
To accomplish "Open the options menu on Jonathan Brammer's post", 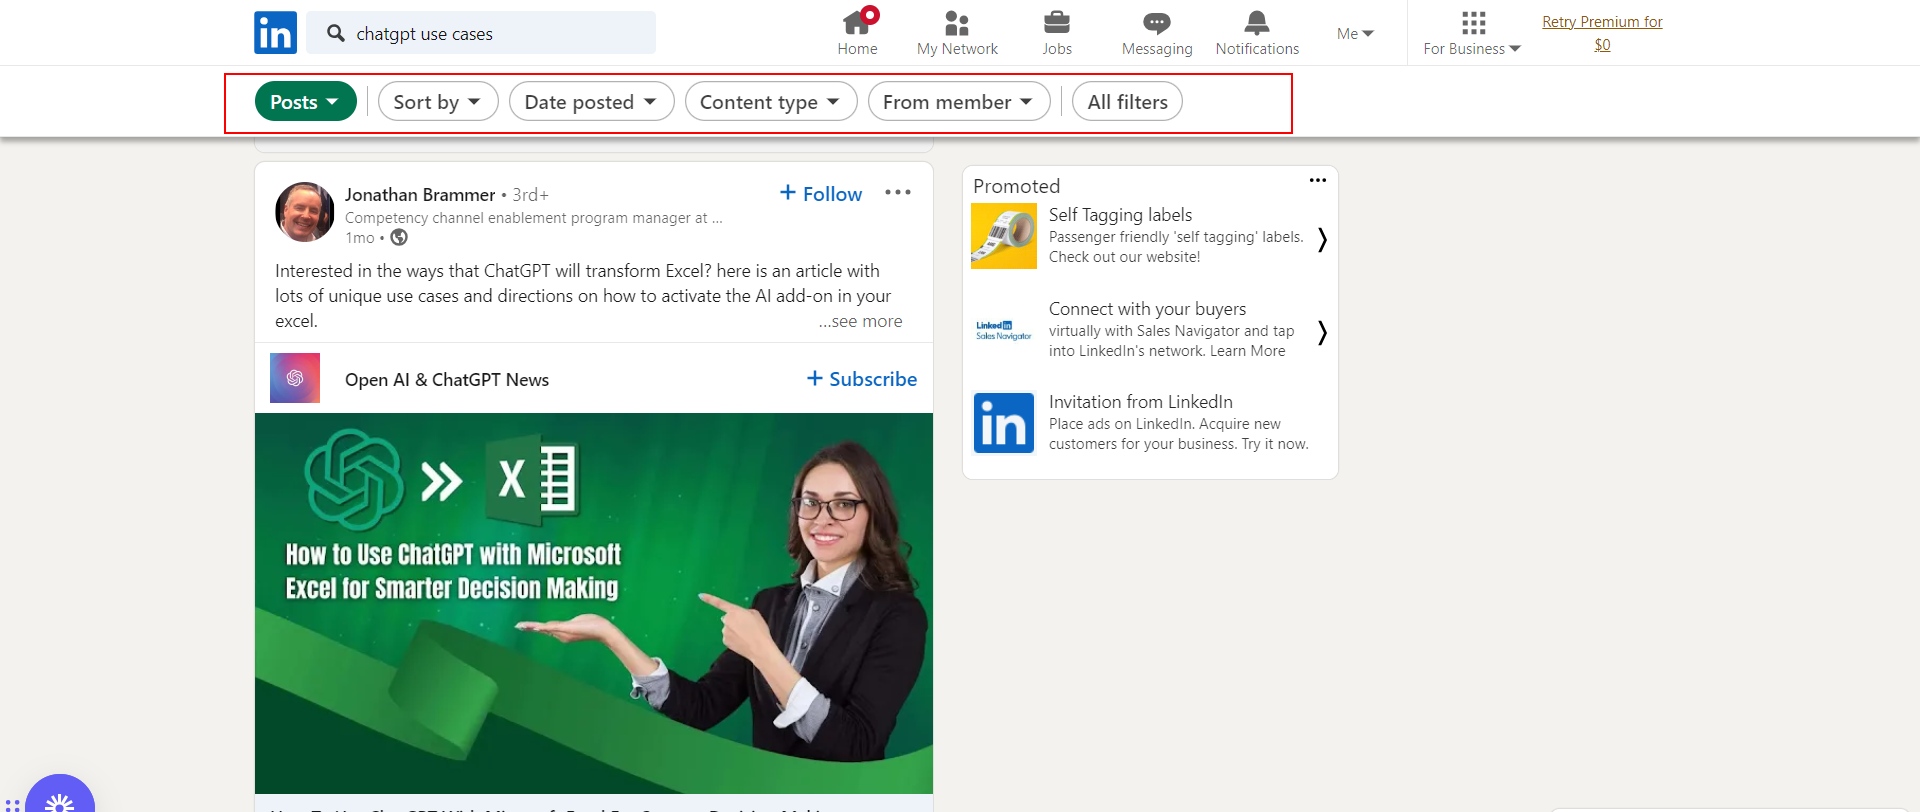I will tap(898, 192).
